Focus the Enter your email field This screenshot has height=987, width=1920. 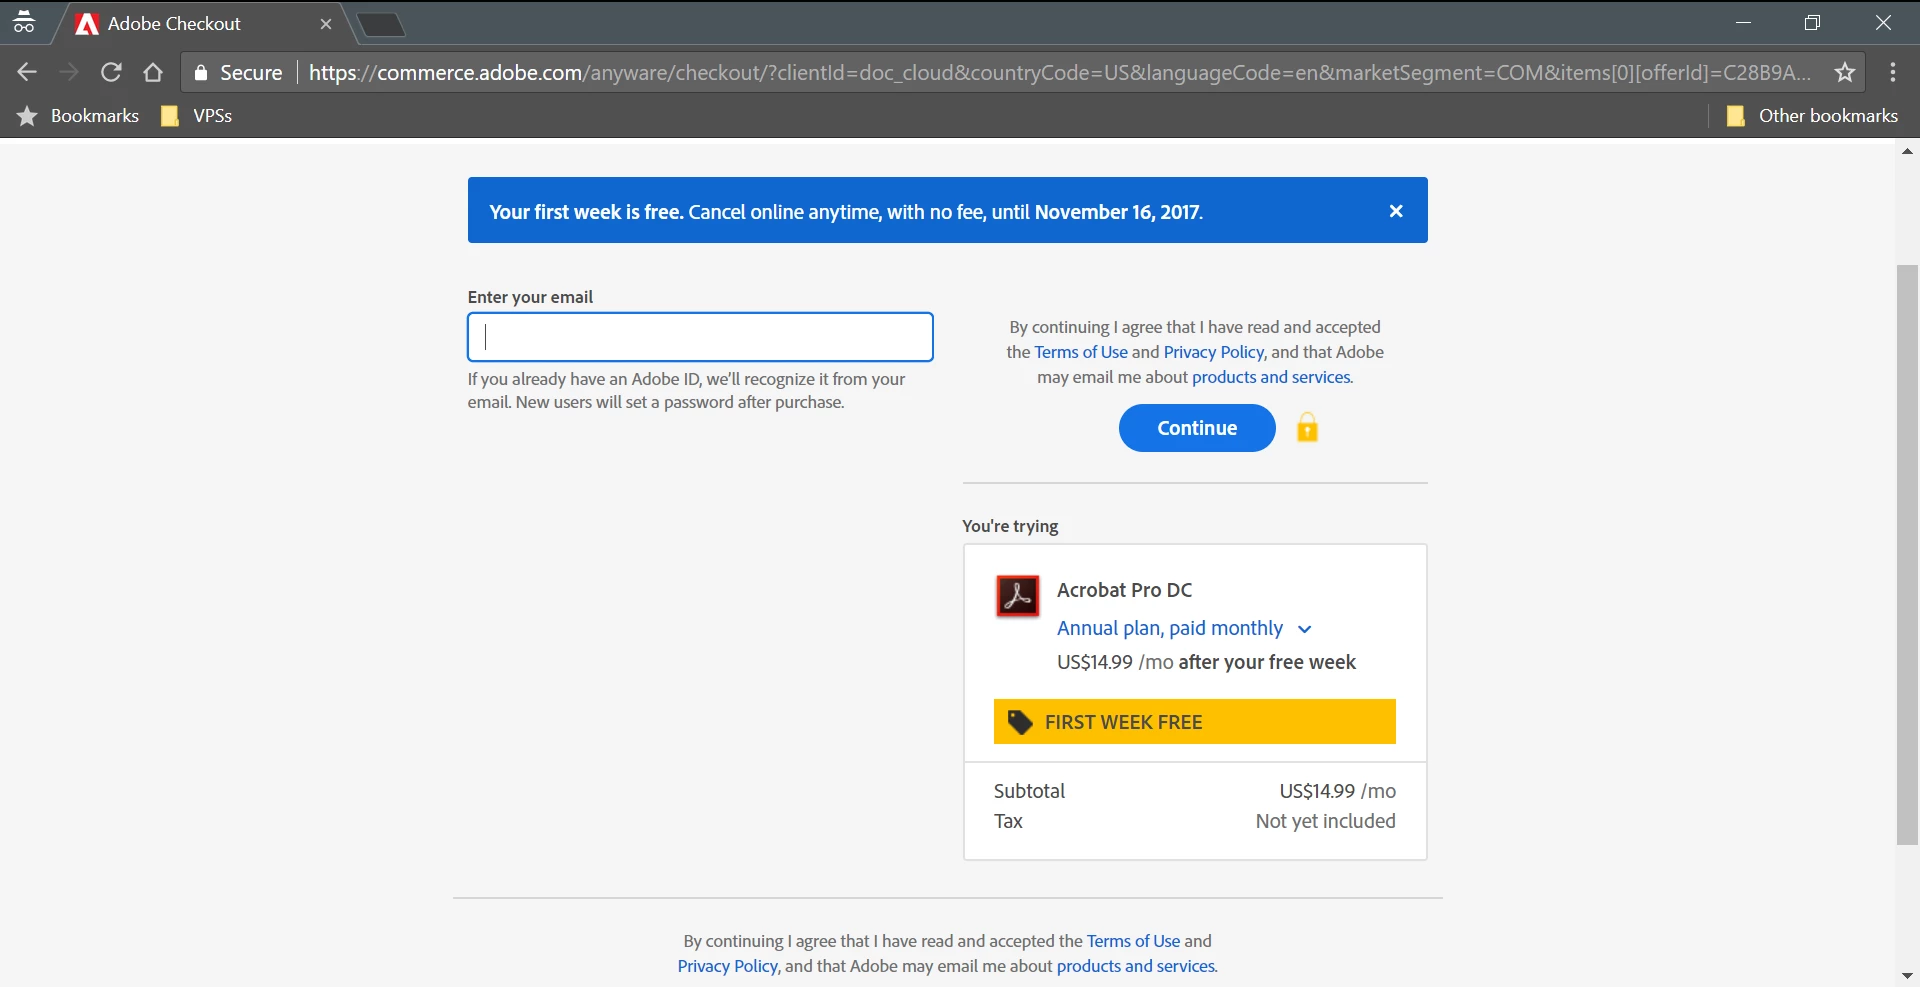700,337
